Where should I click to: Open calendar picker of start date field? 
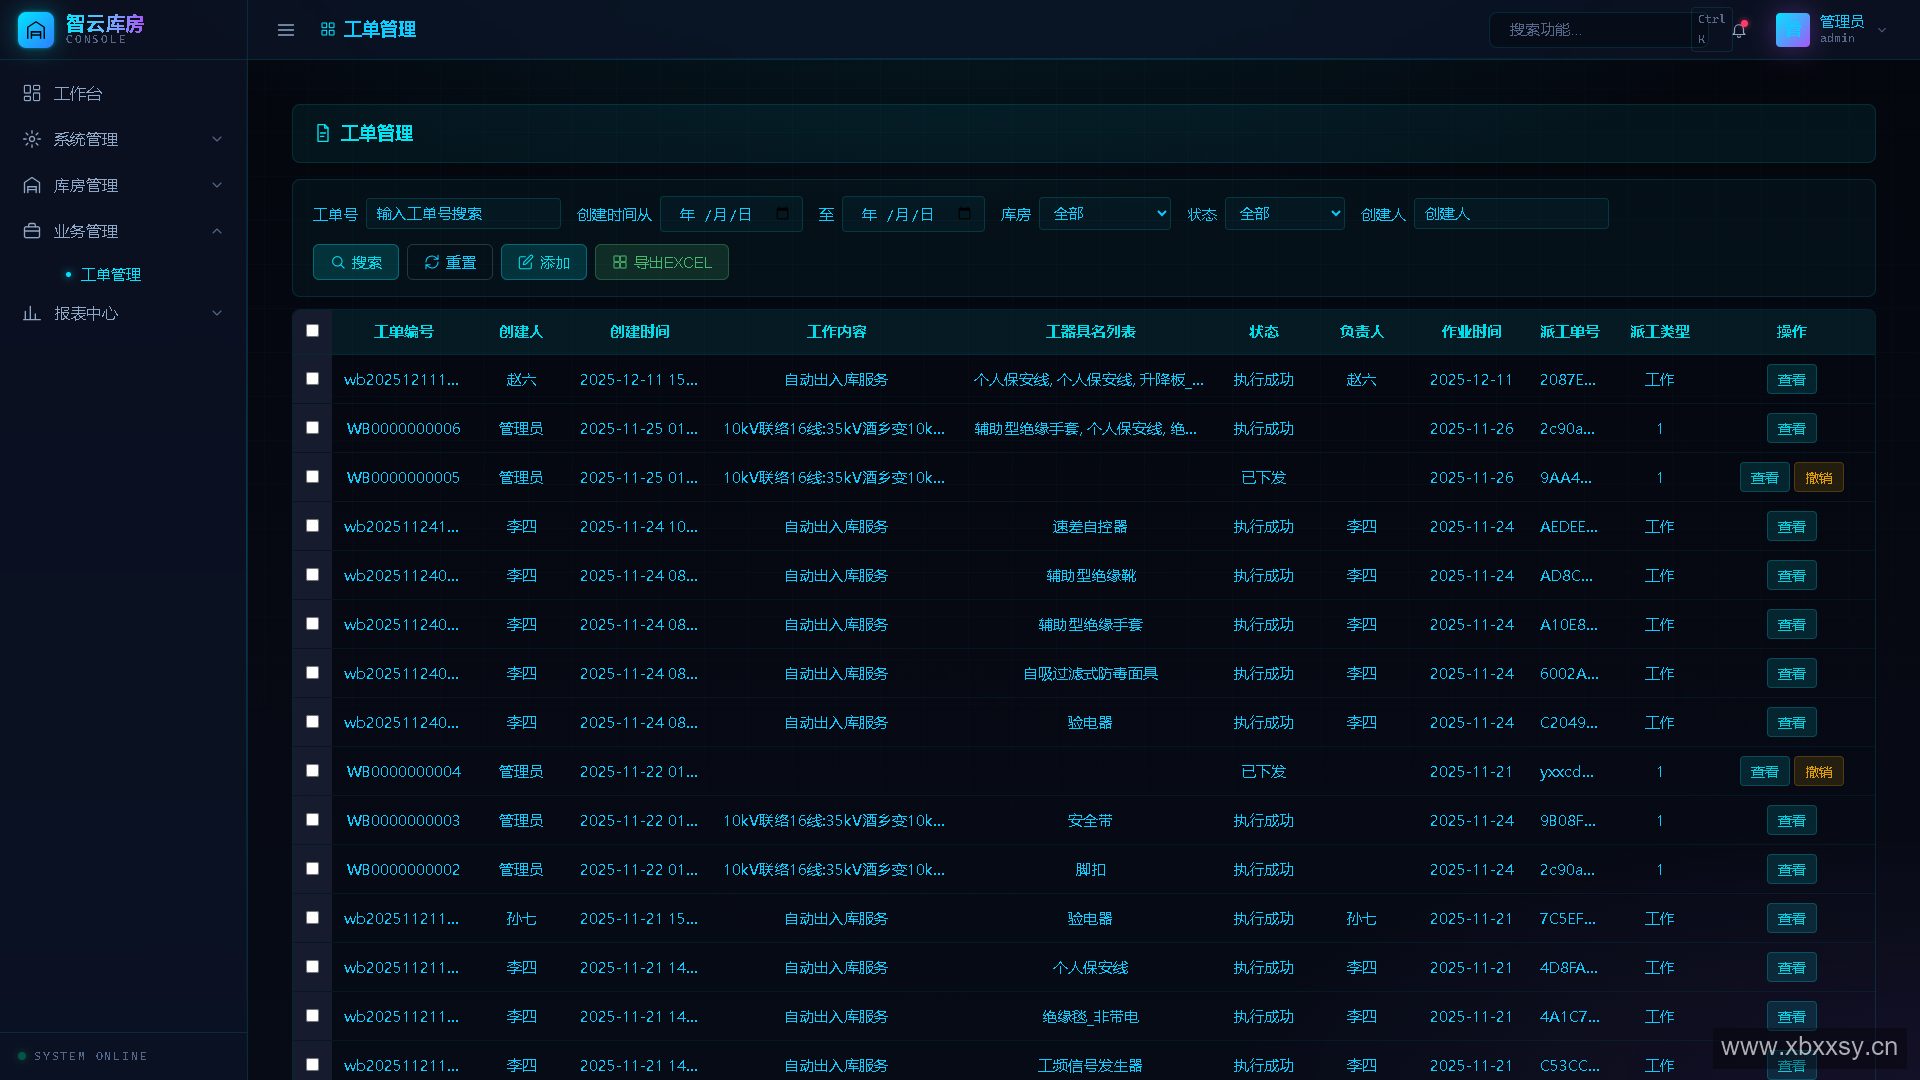point(783,214)
